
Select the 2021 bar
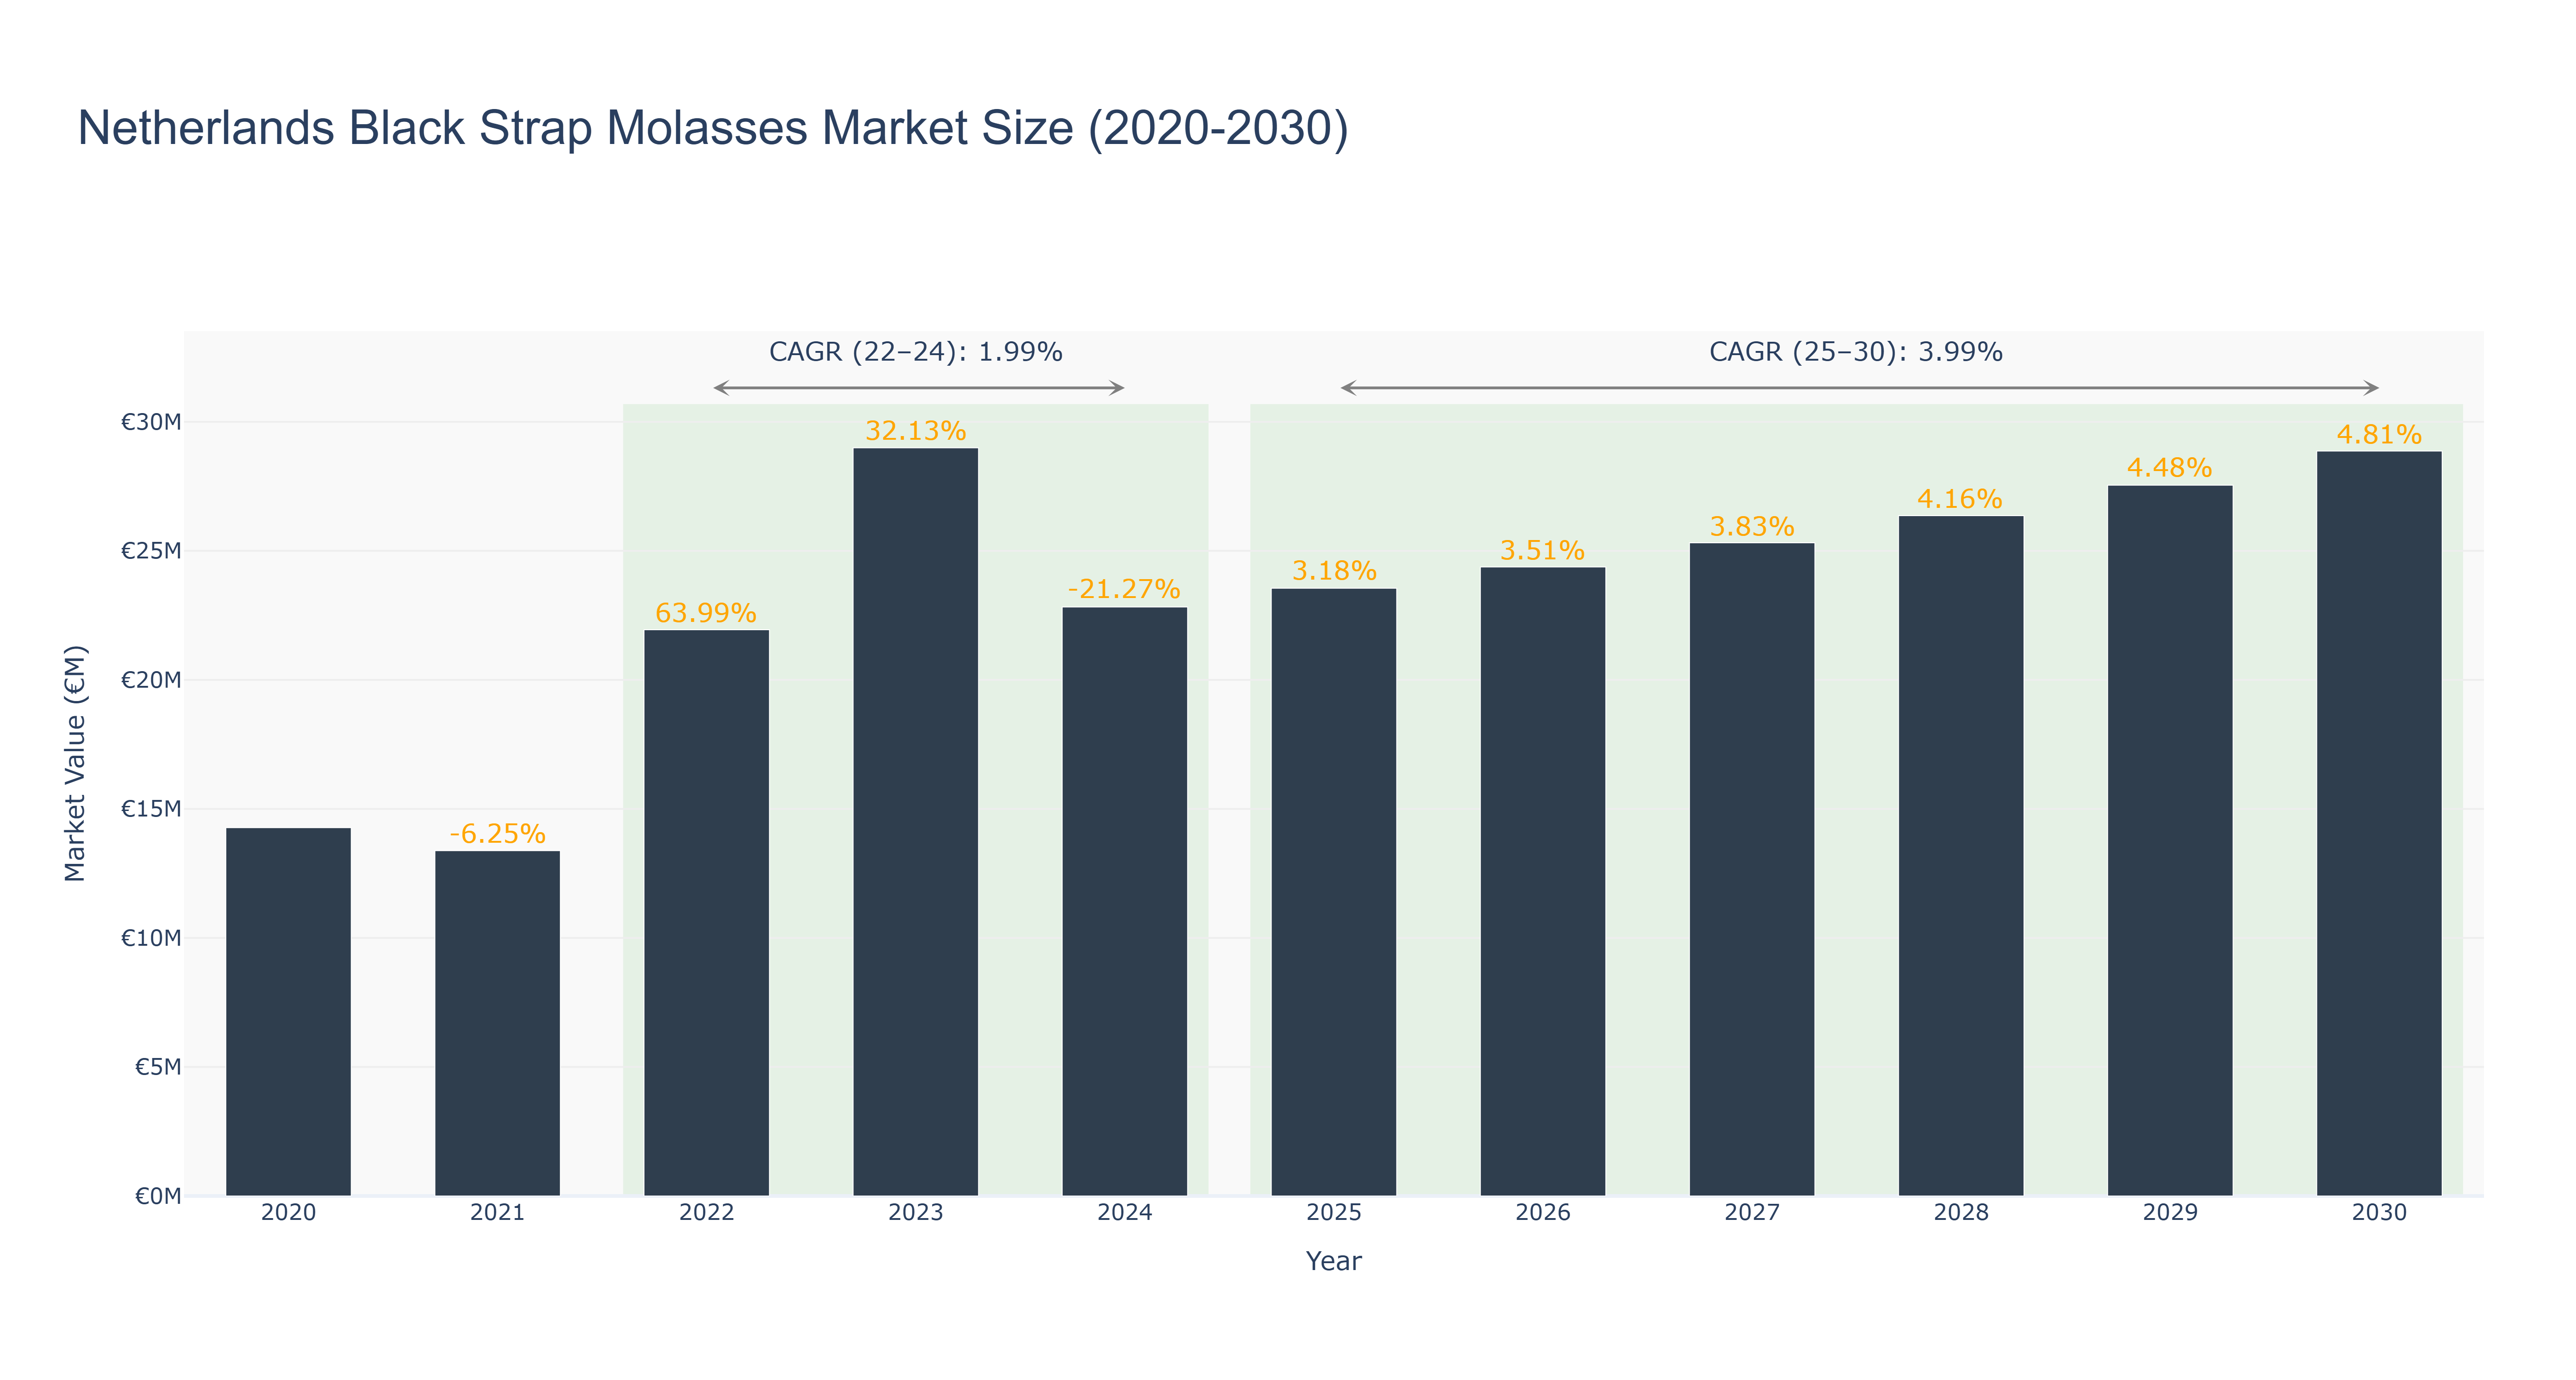497,1023
